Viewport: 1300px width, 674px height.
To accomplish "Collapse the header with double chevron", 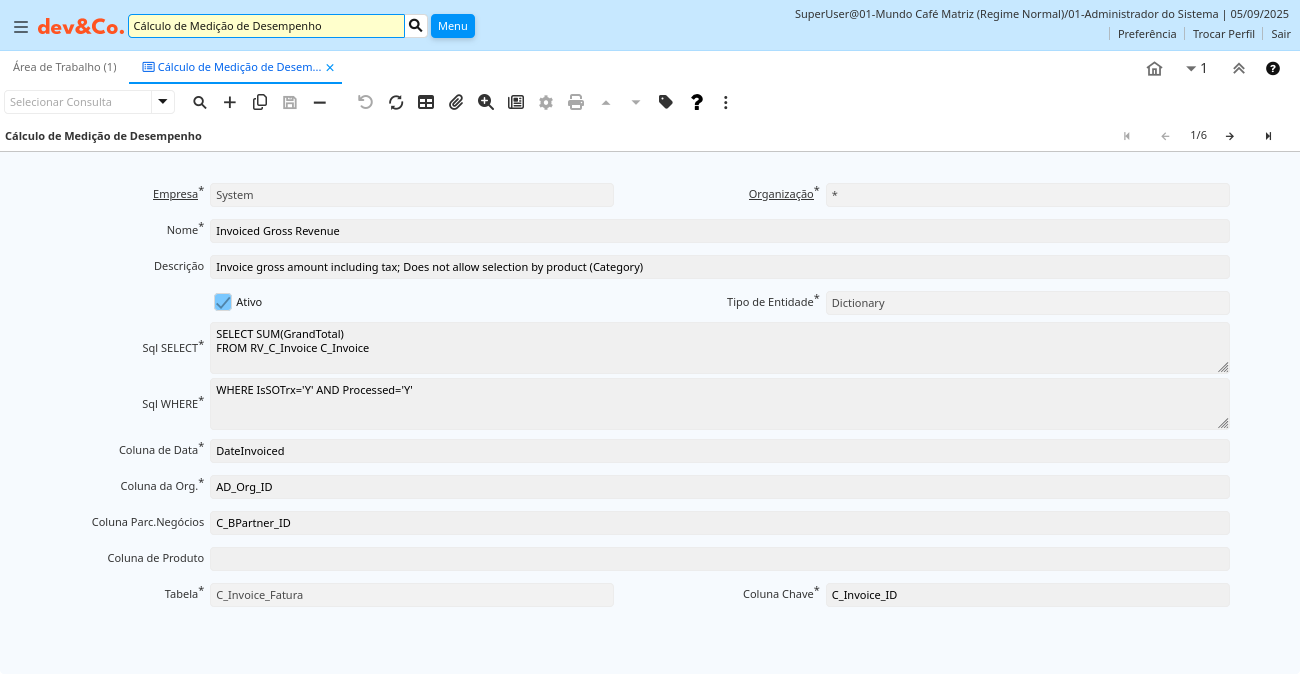I will tap(1238, 68).
